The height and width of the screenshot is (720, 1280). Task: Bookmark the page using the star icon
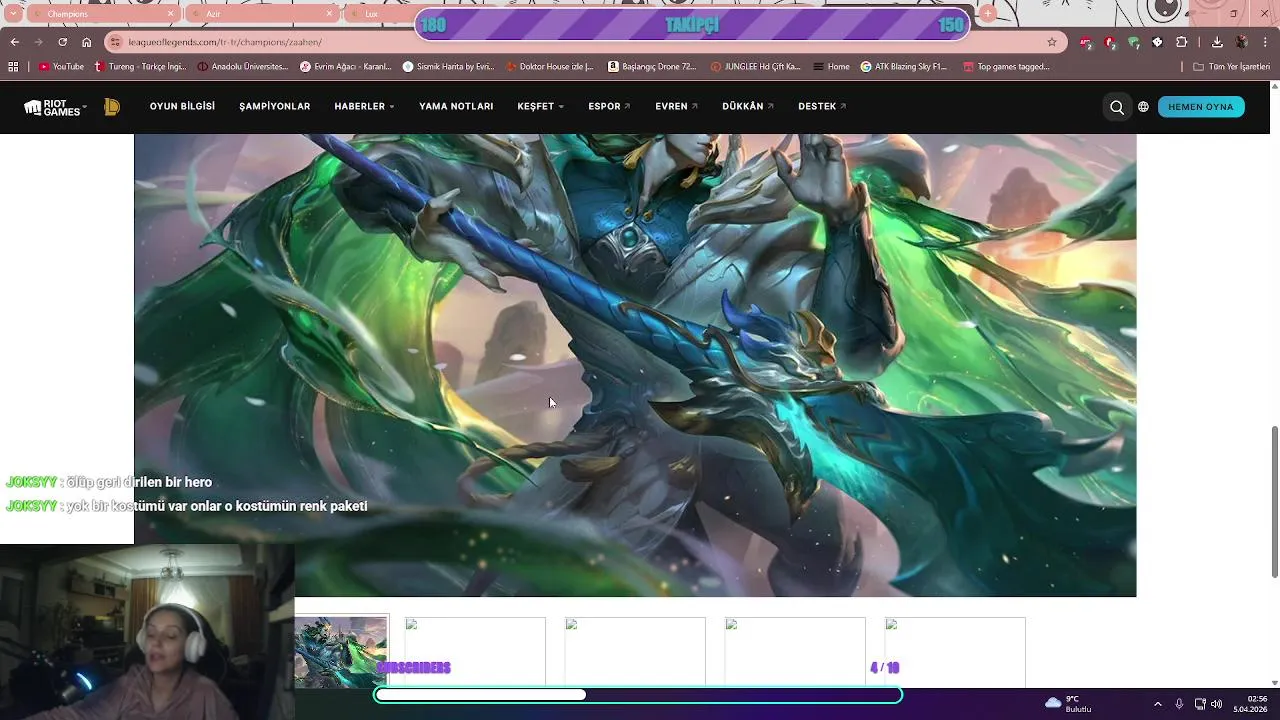1052,42
